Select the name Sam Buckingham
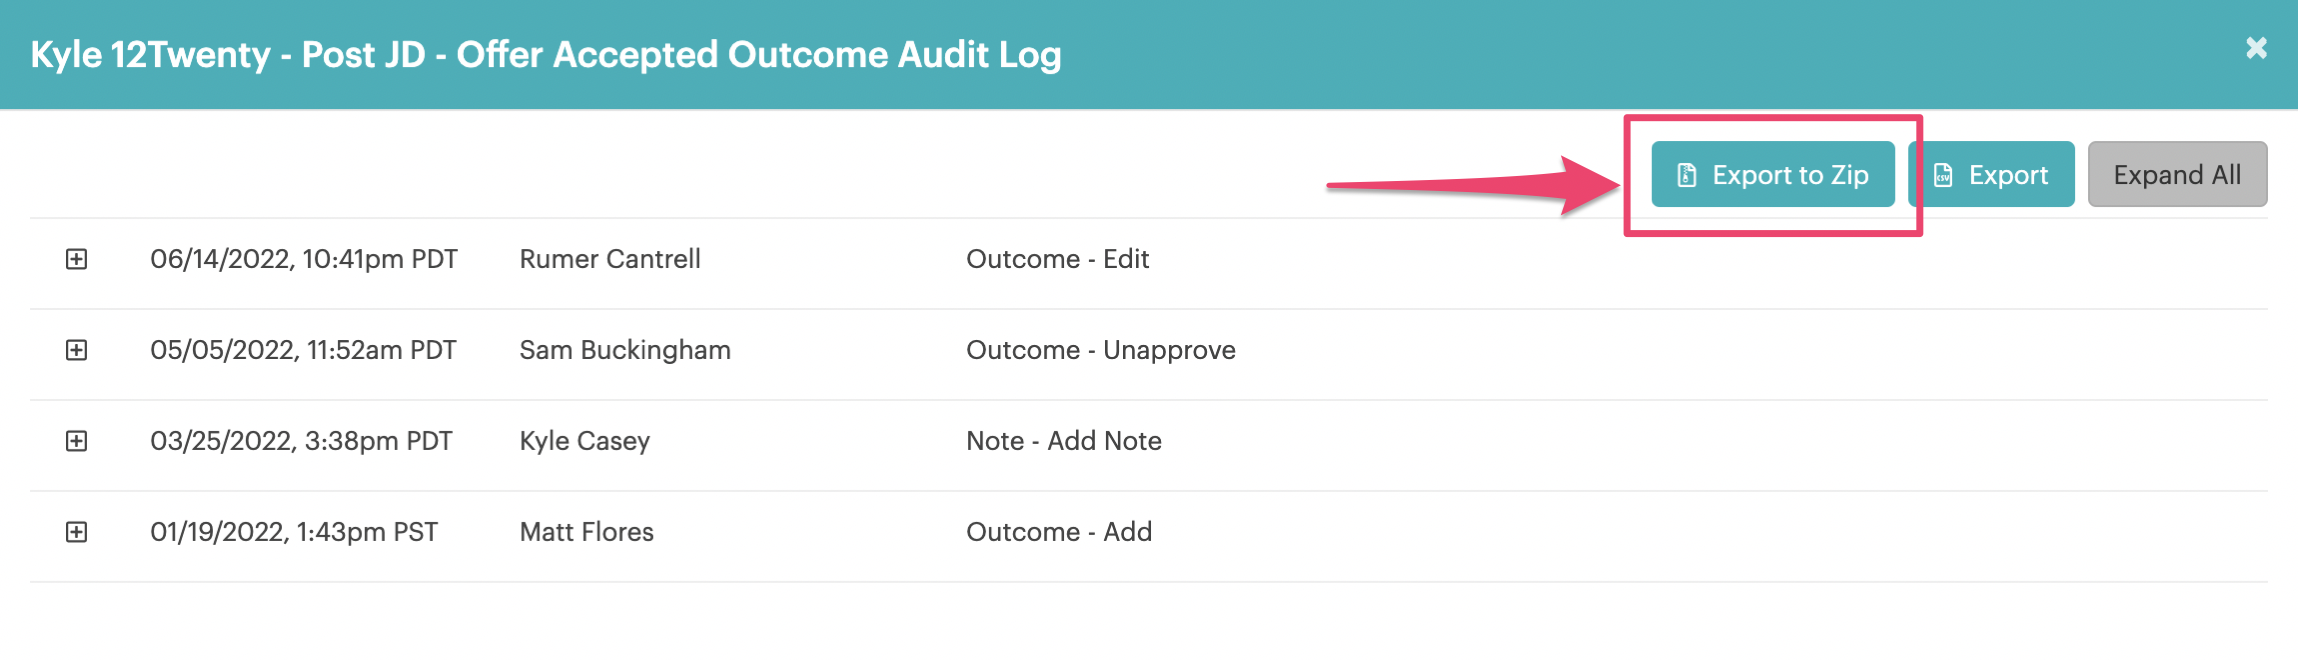The height and width of the screenshot is (660, 2298). coord(624,350)
